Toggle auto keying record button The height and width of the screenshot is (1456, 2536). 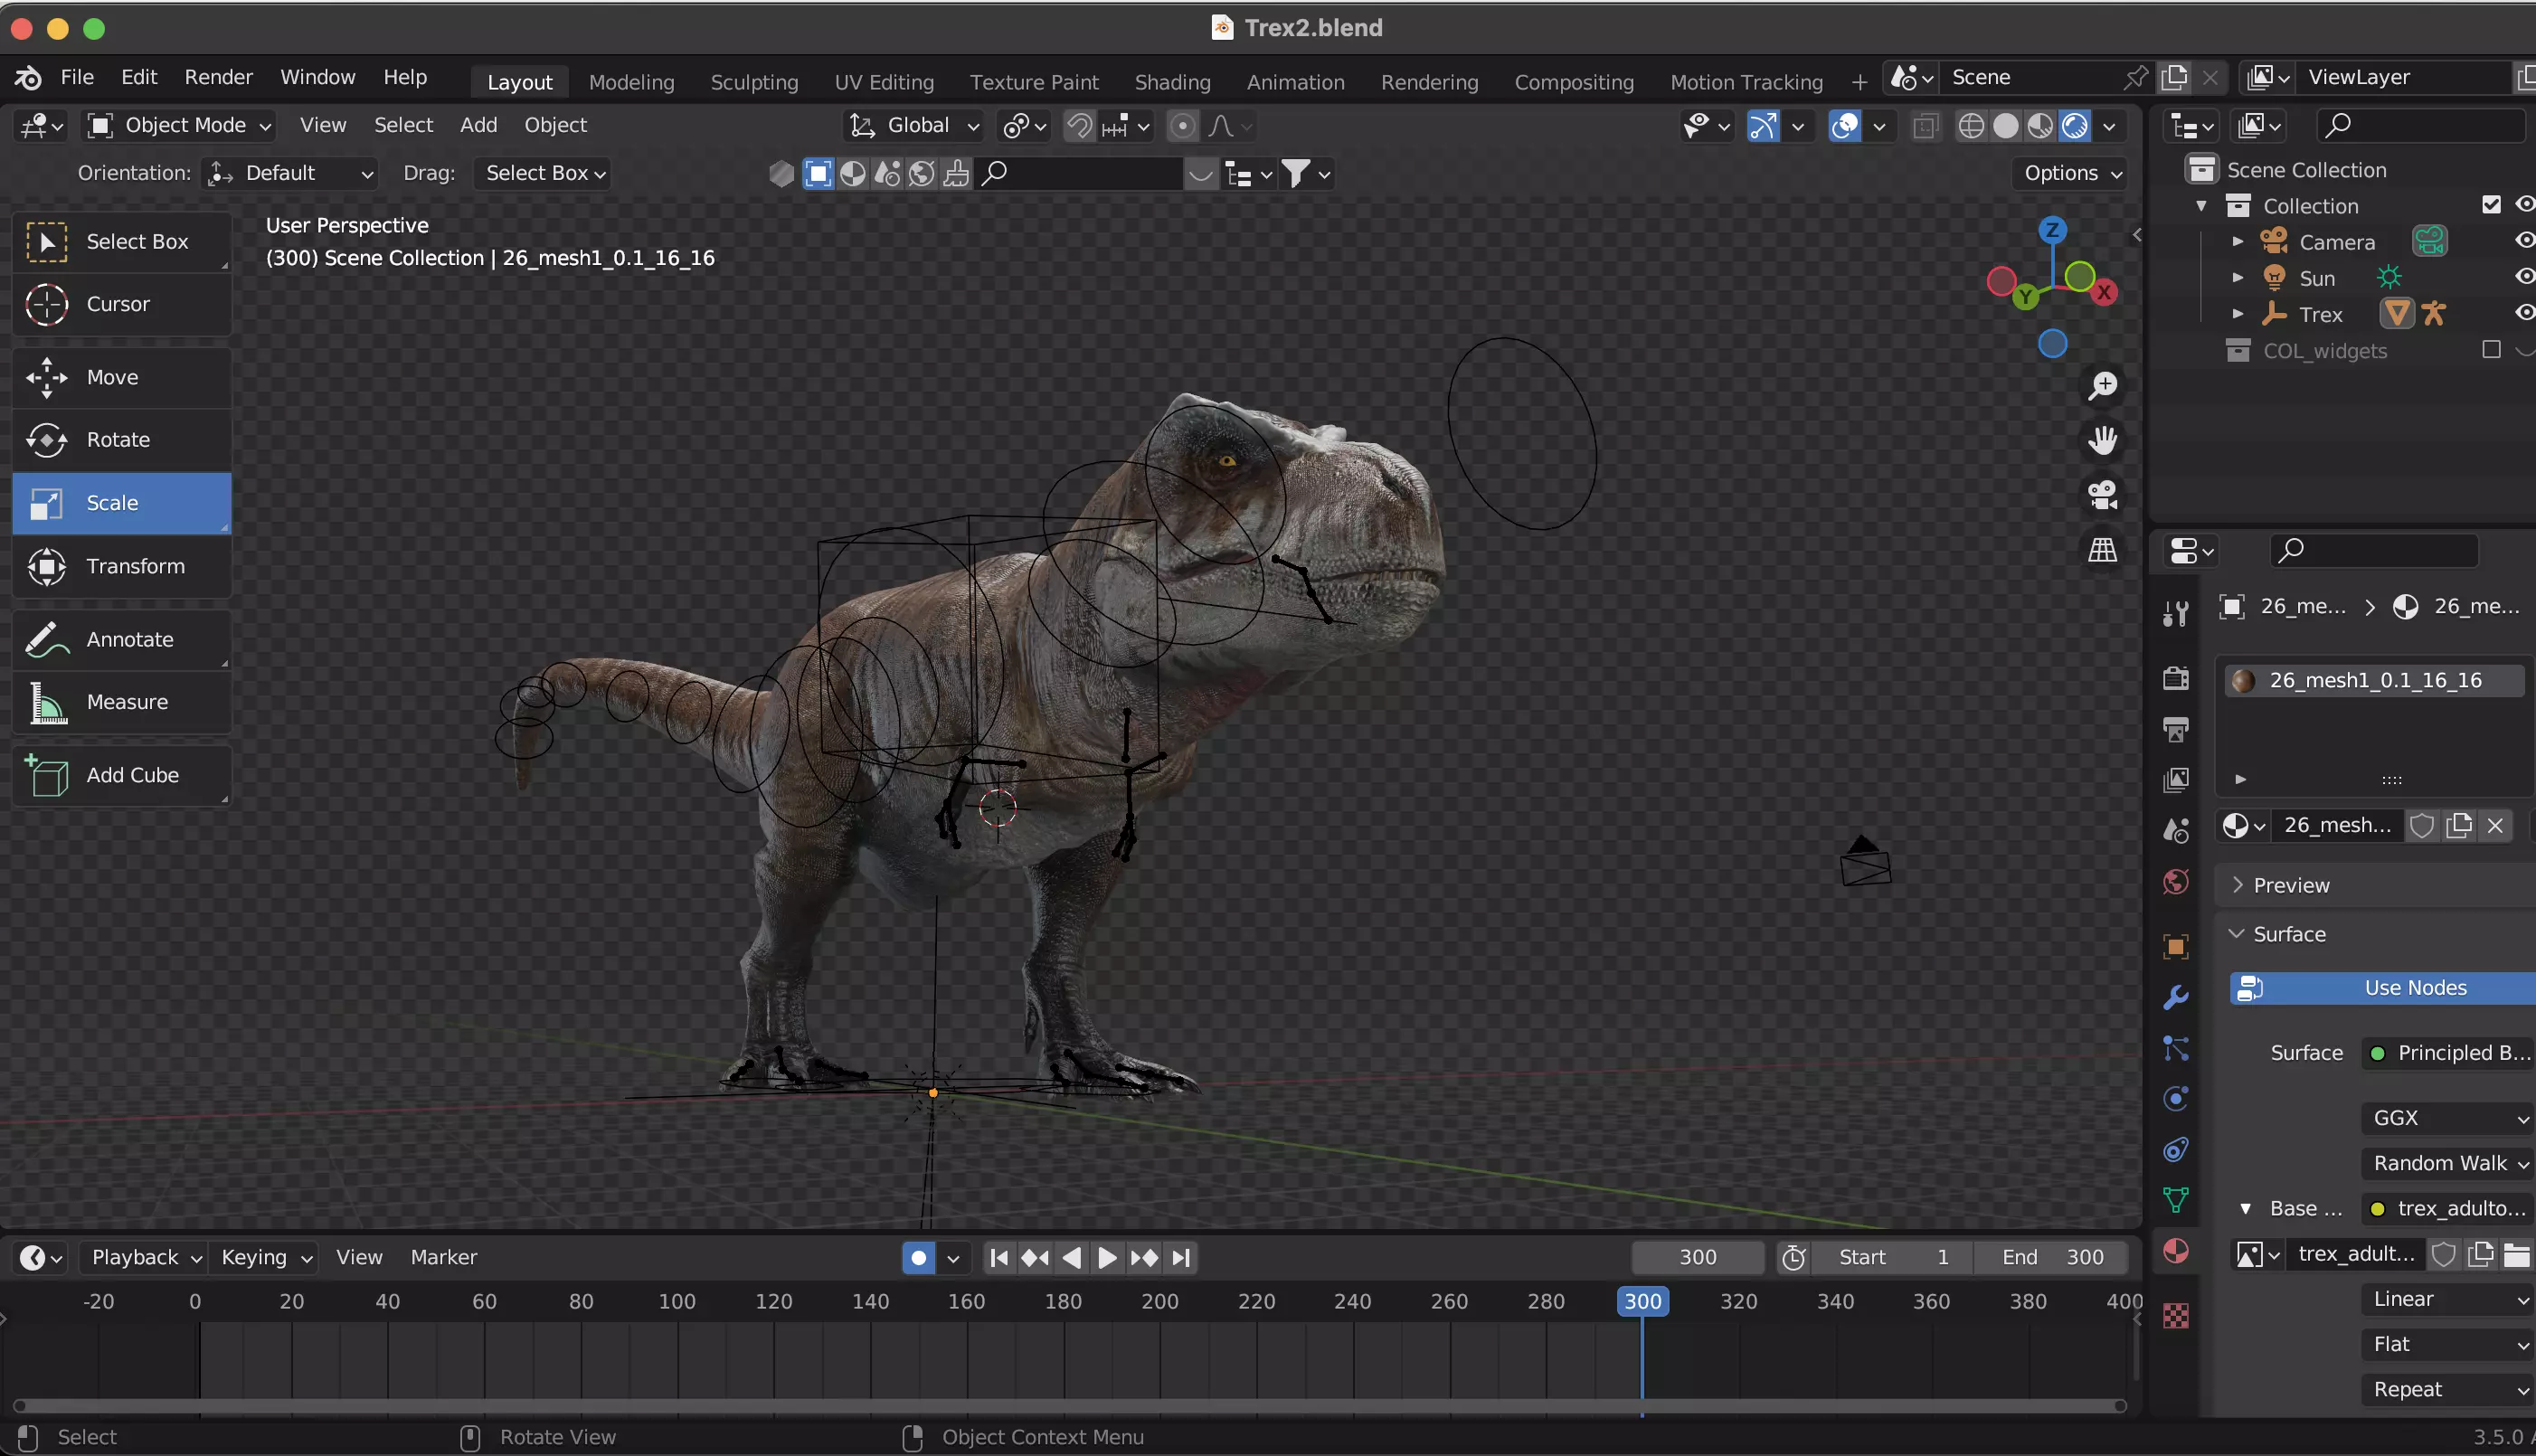click(x=918, y=1258)
